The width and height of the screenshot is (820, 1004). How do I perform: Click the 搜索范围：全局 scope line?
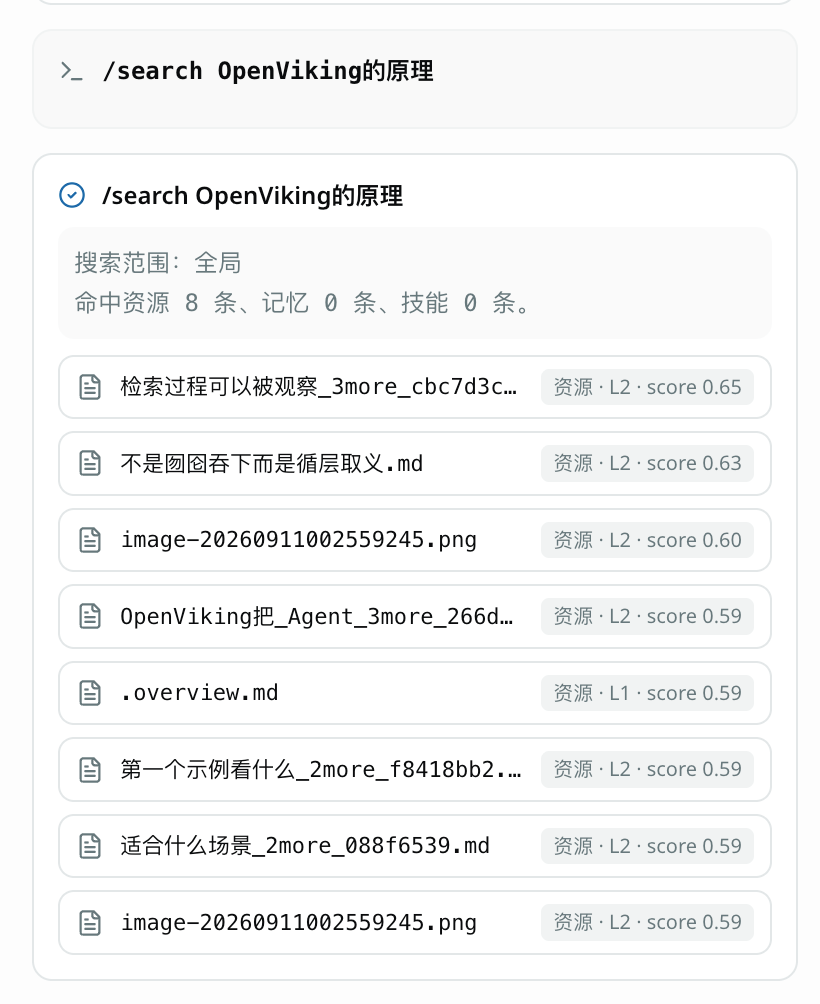tap(157, 263)
